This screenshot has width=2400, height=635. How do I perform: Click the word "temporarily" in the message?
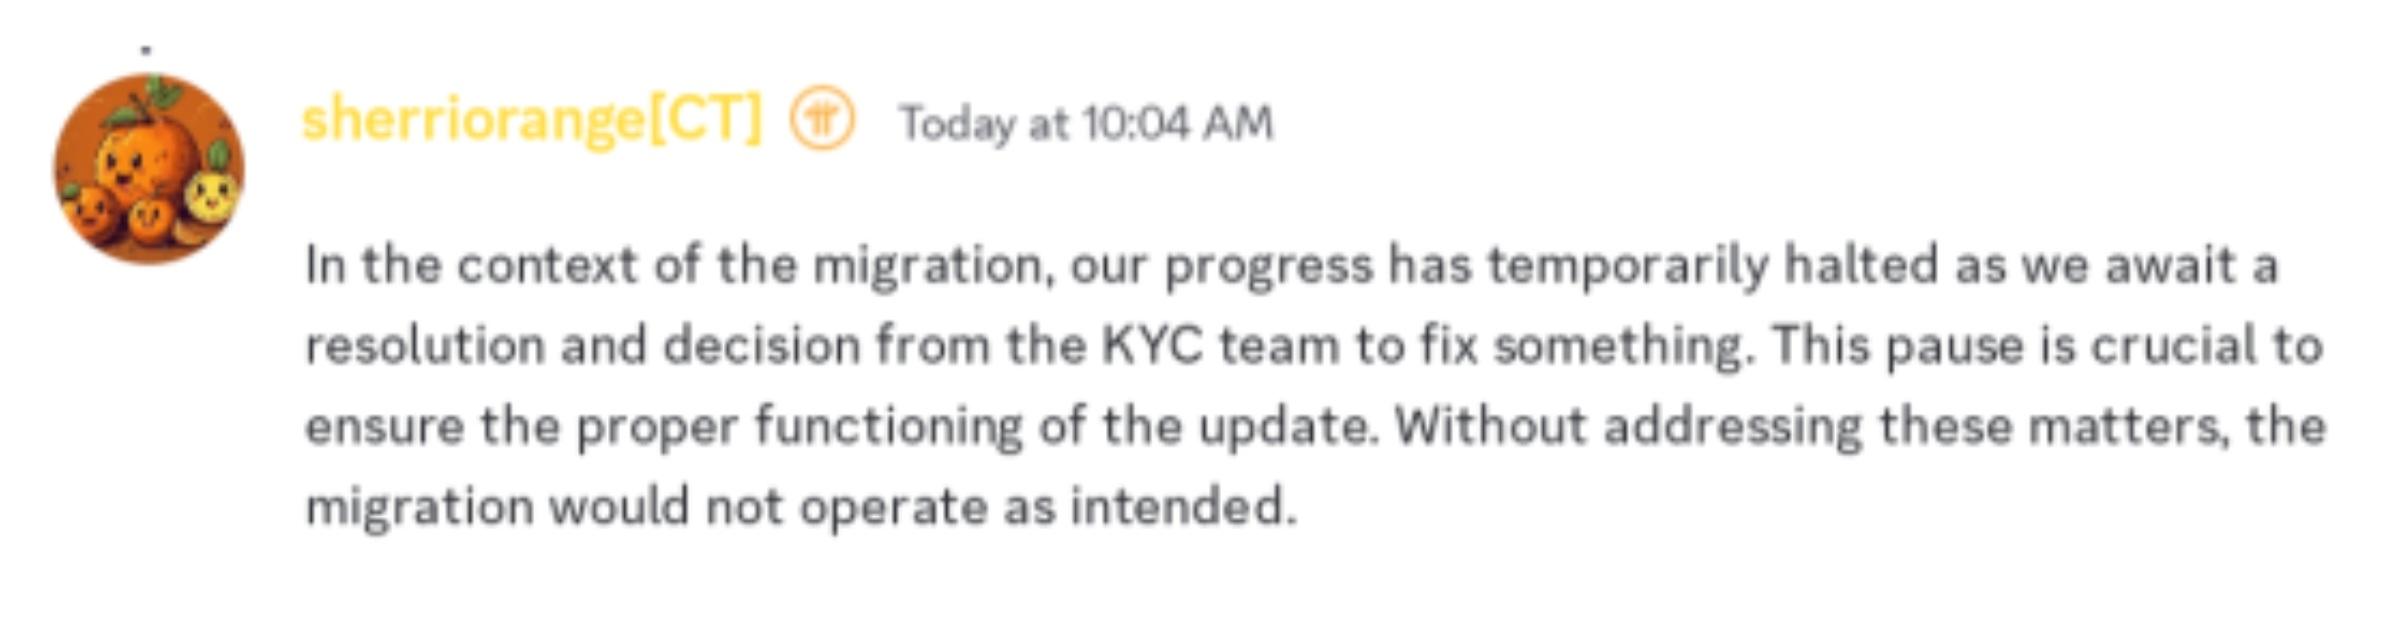point(1628,266)
